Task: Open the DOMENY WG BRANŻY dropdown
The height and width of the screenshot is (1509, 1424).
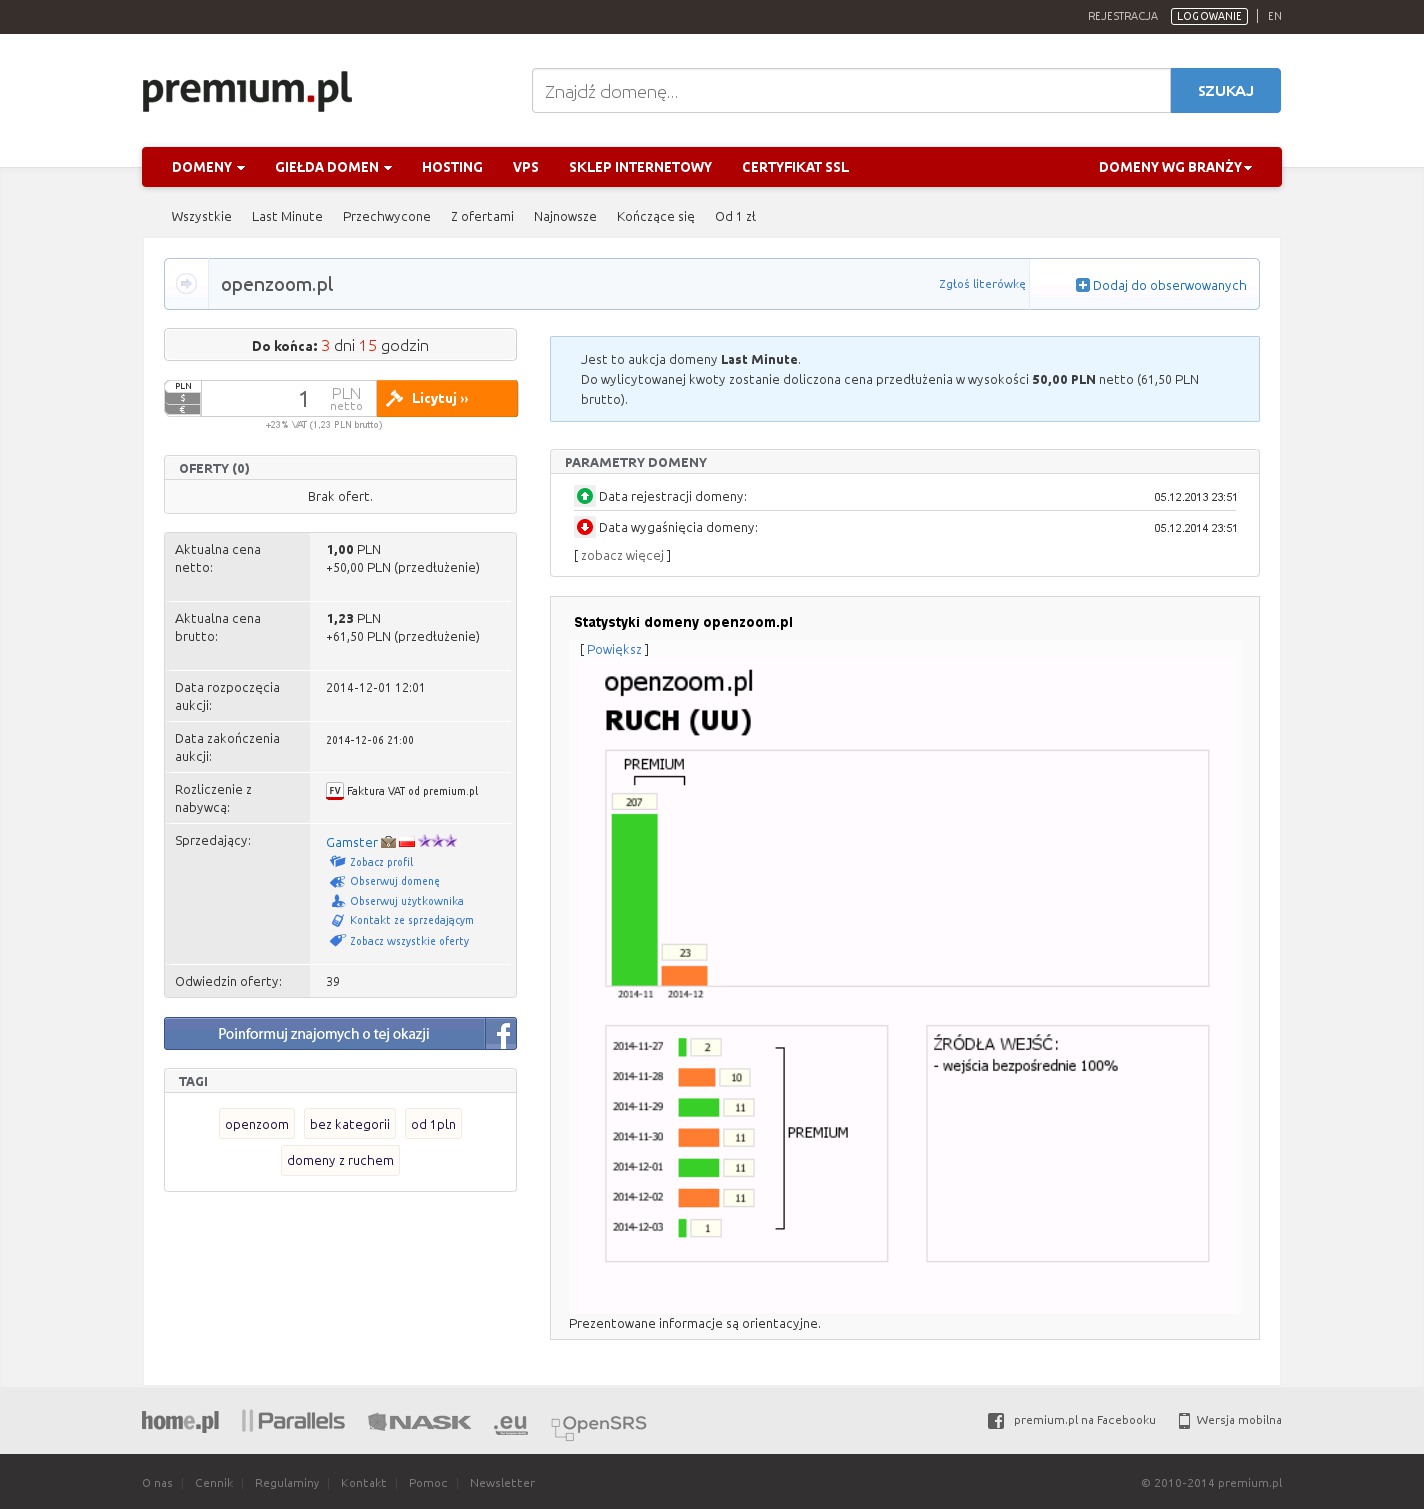Action: [x=1175, y=167]
